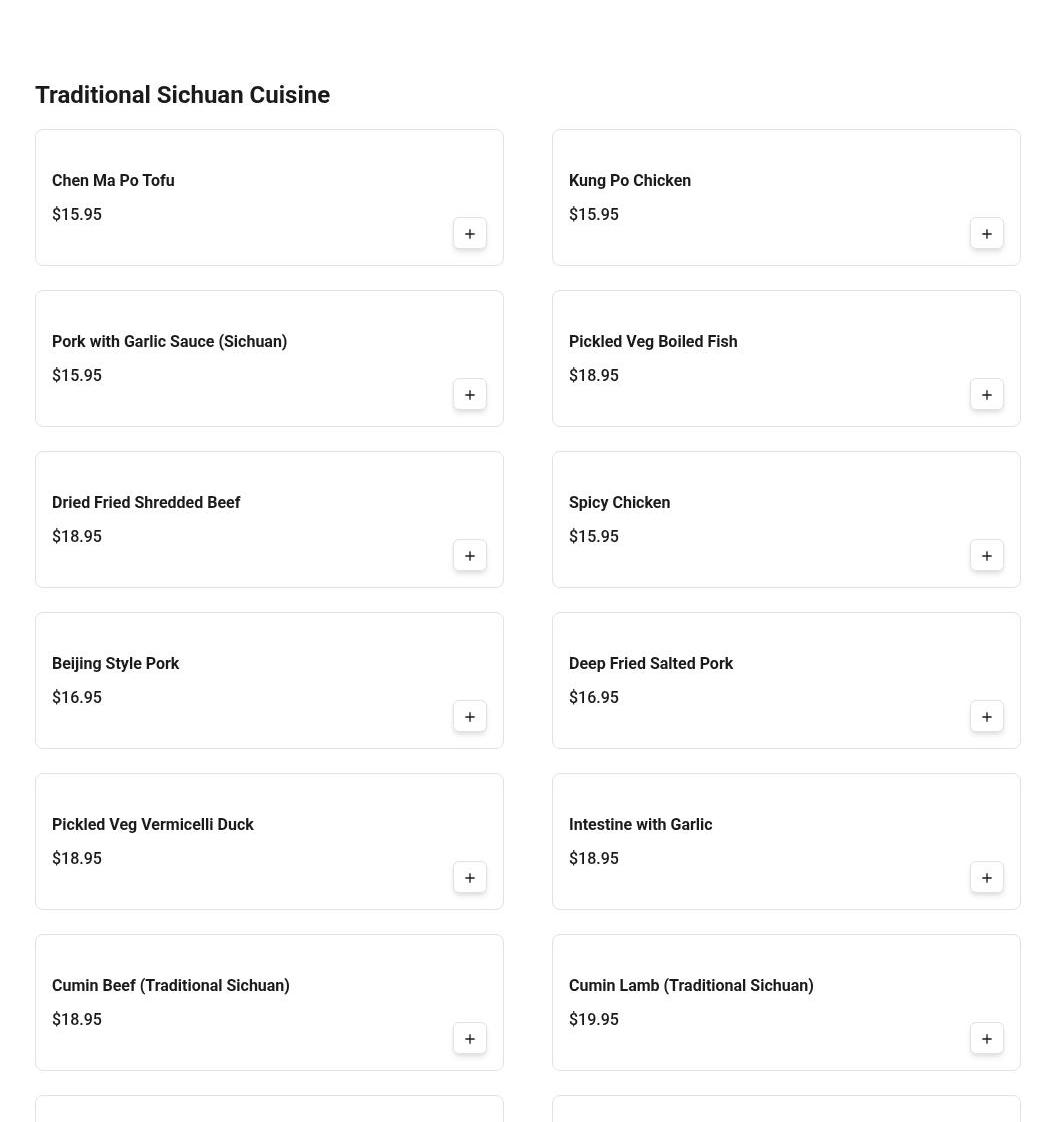
Task: Click the Spicy Chicken item title
Action: click(619, 503)
